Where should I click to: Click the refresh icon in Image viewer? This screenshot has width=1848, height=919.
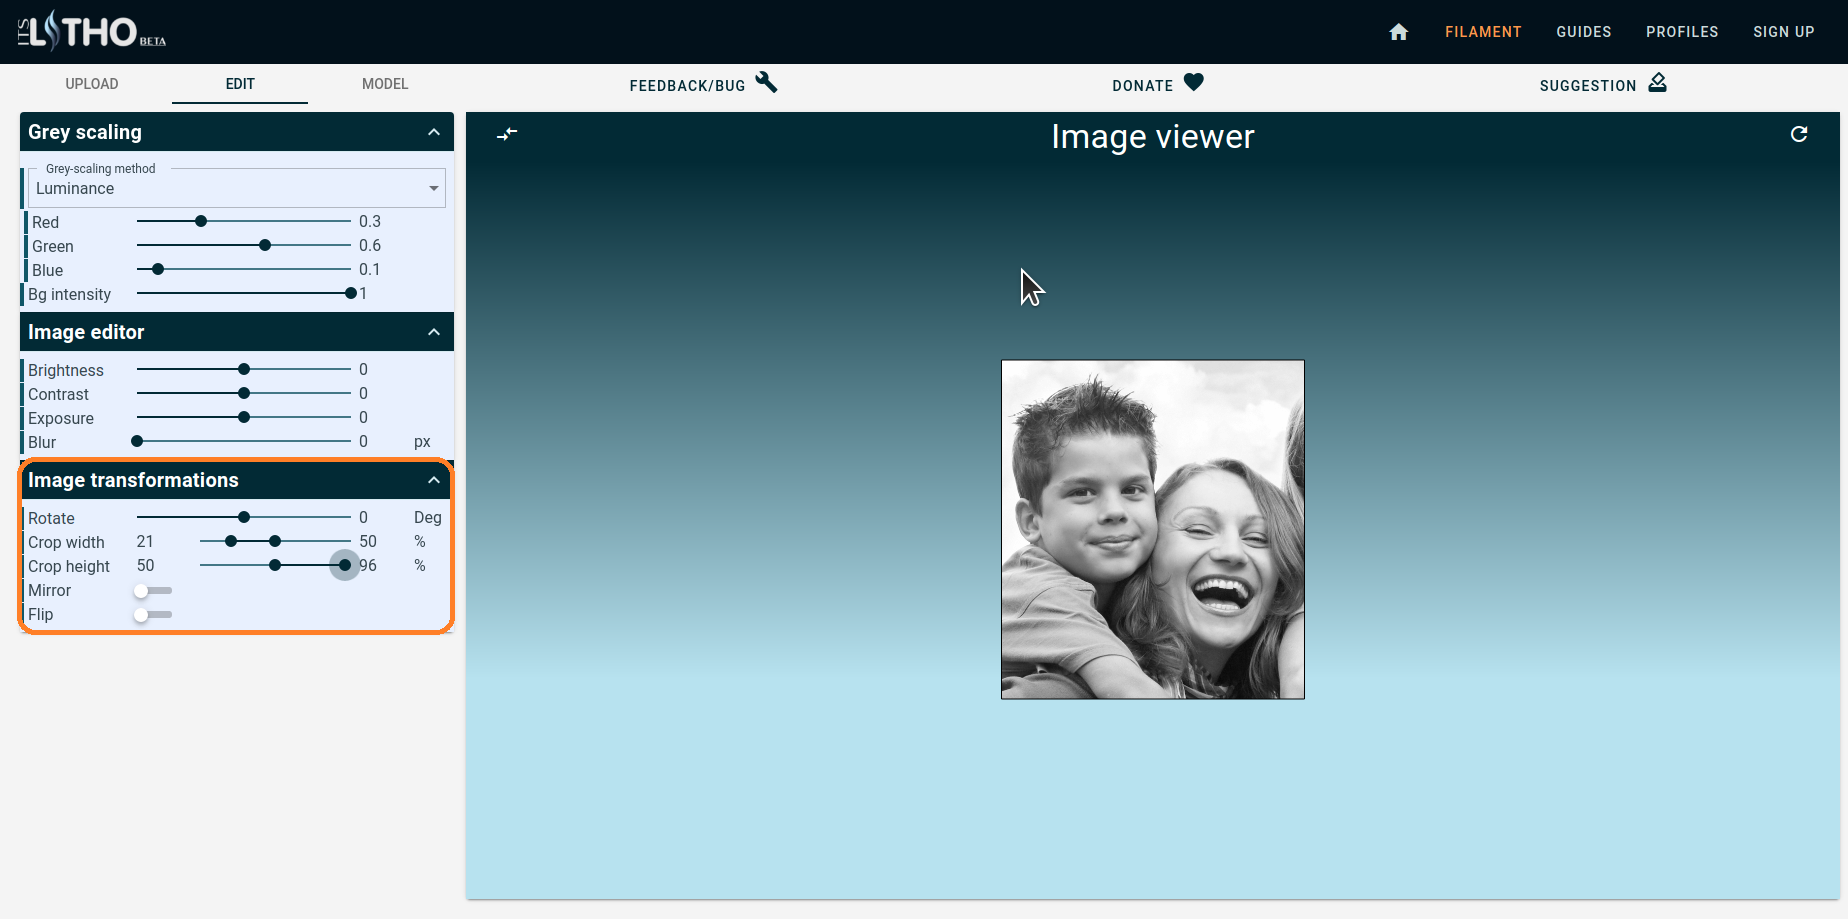click(x=1798, y=134)
